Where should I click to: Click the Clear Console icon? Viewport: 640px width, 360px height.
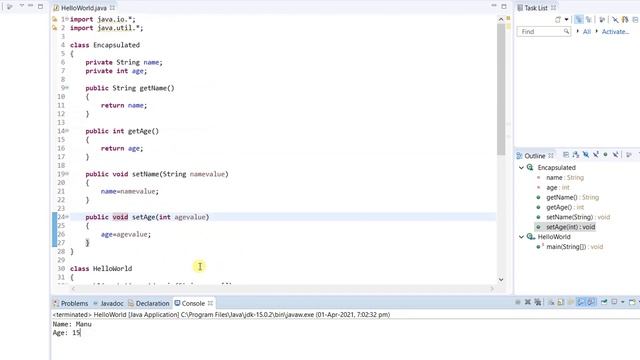click(x=551, y=302)
